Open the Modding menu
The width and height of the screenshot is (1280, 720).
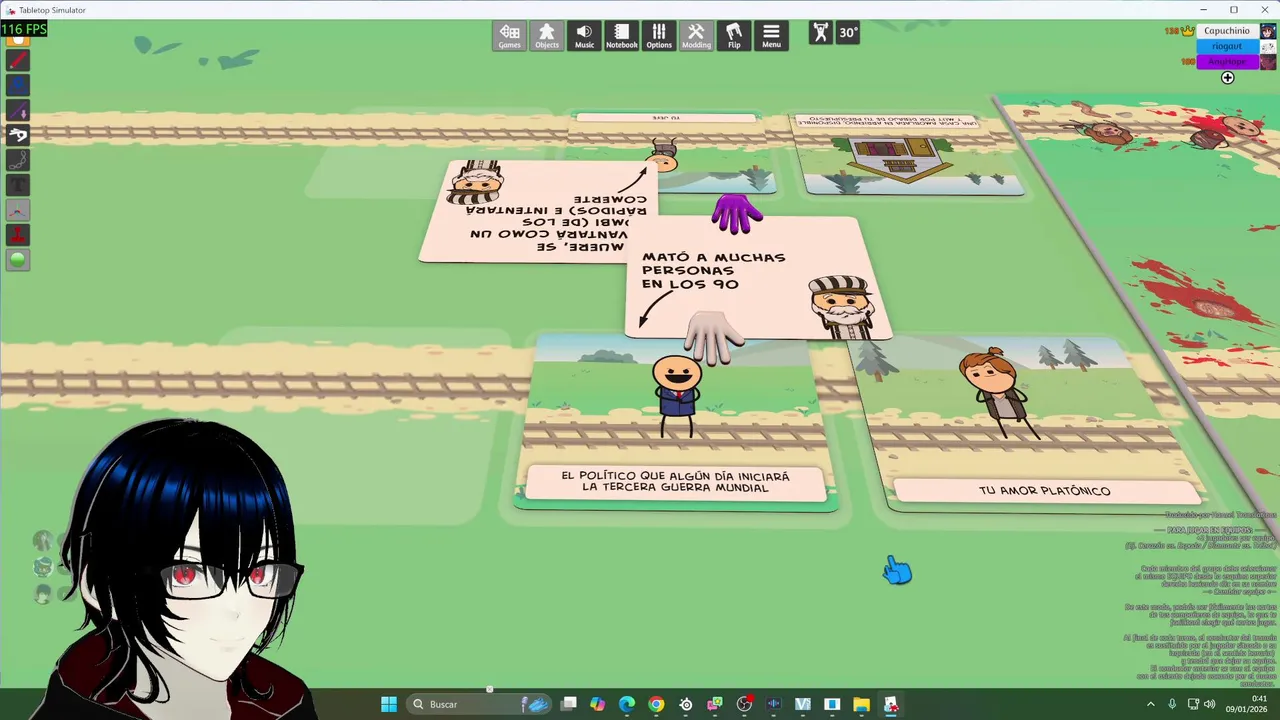point(696,36)
